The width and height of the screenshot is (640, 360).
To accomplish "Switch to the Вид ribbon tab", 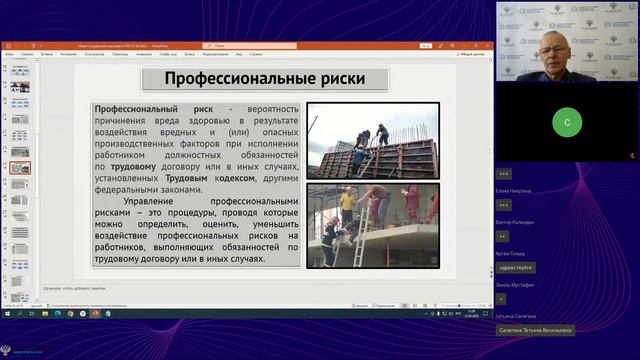I will (239, 54).
